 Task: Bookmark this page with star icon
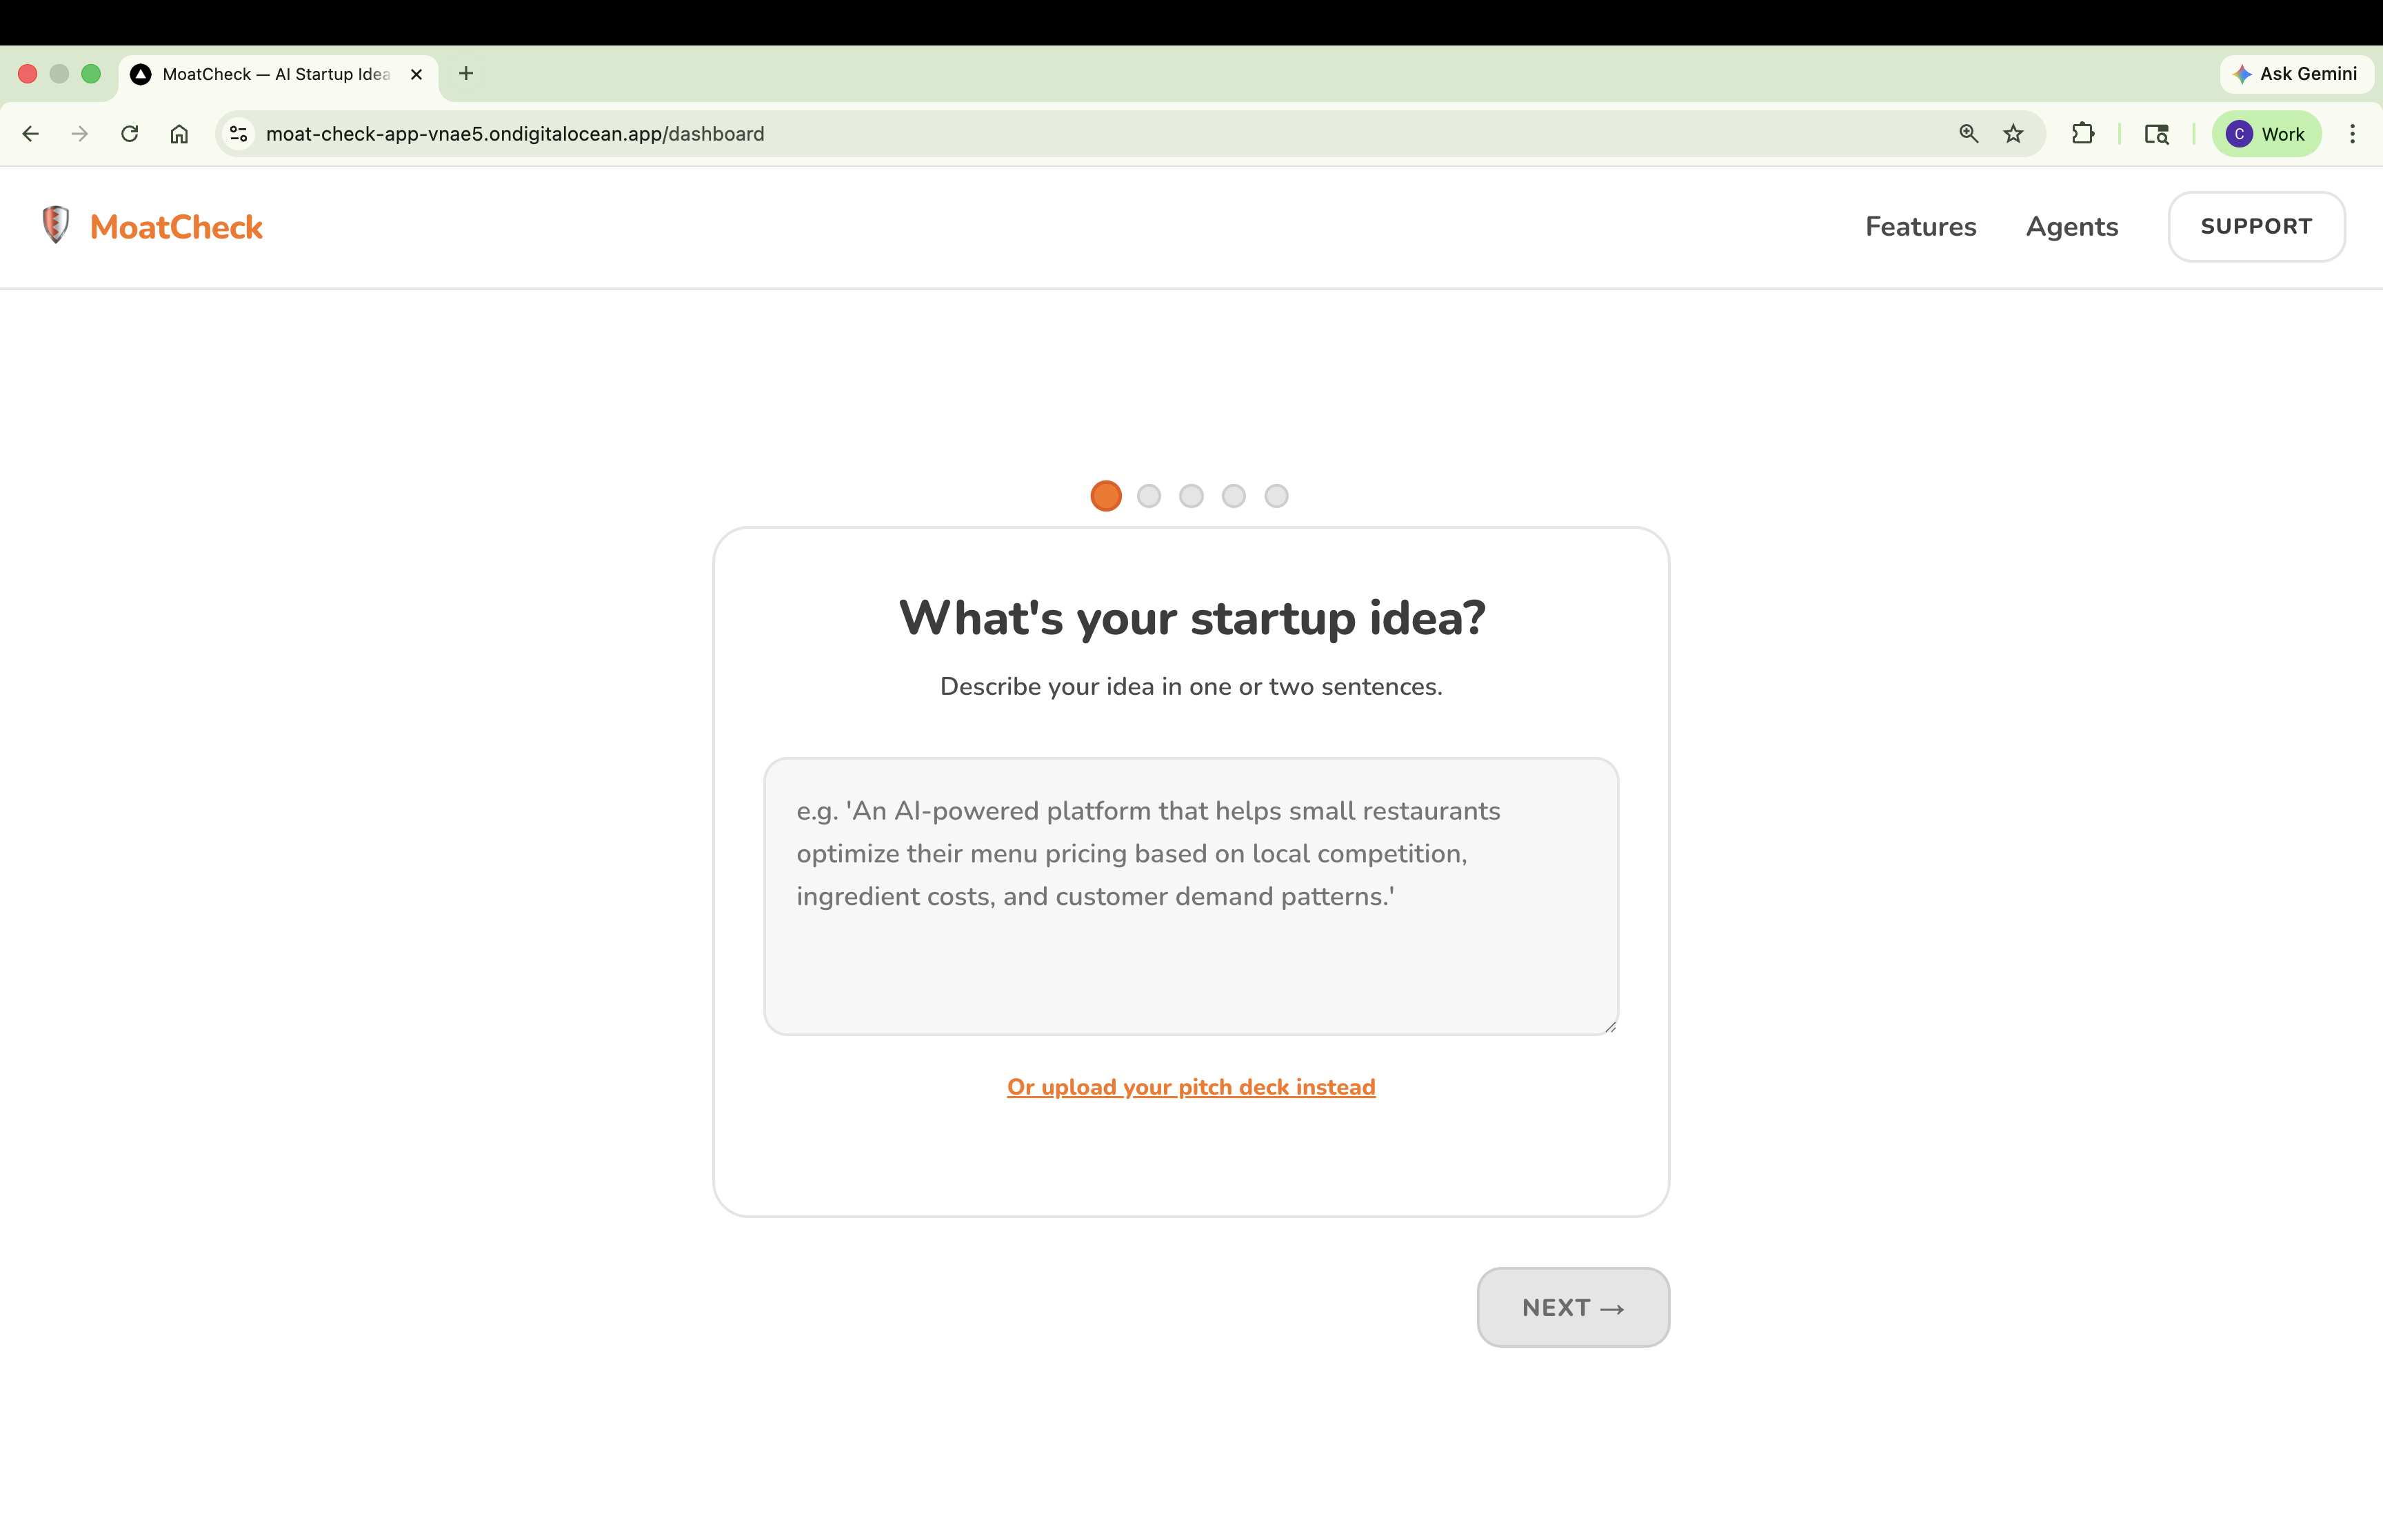click(2013, 134)
